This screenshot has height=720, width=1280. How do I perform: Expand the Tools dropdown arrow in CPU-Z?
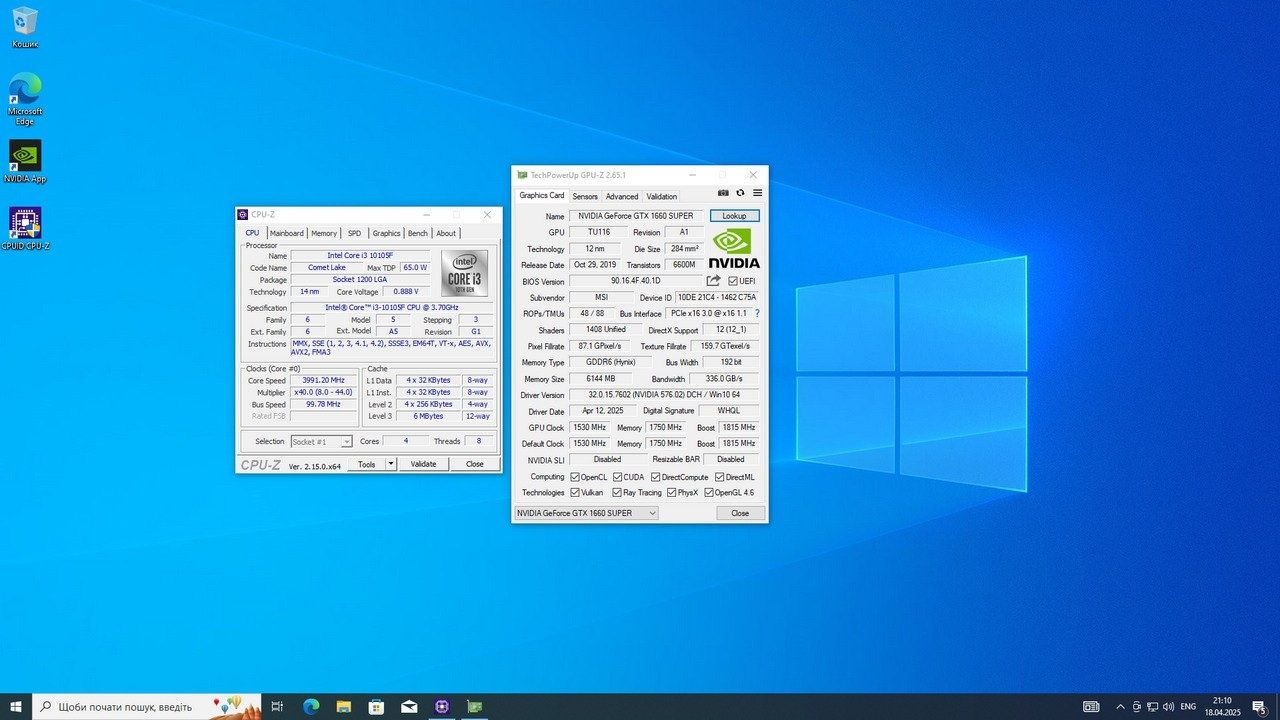click(391, 464)
